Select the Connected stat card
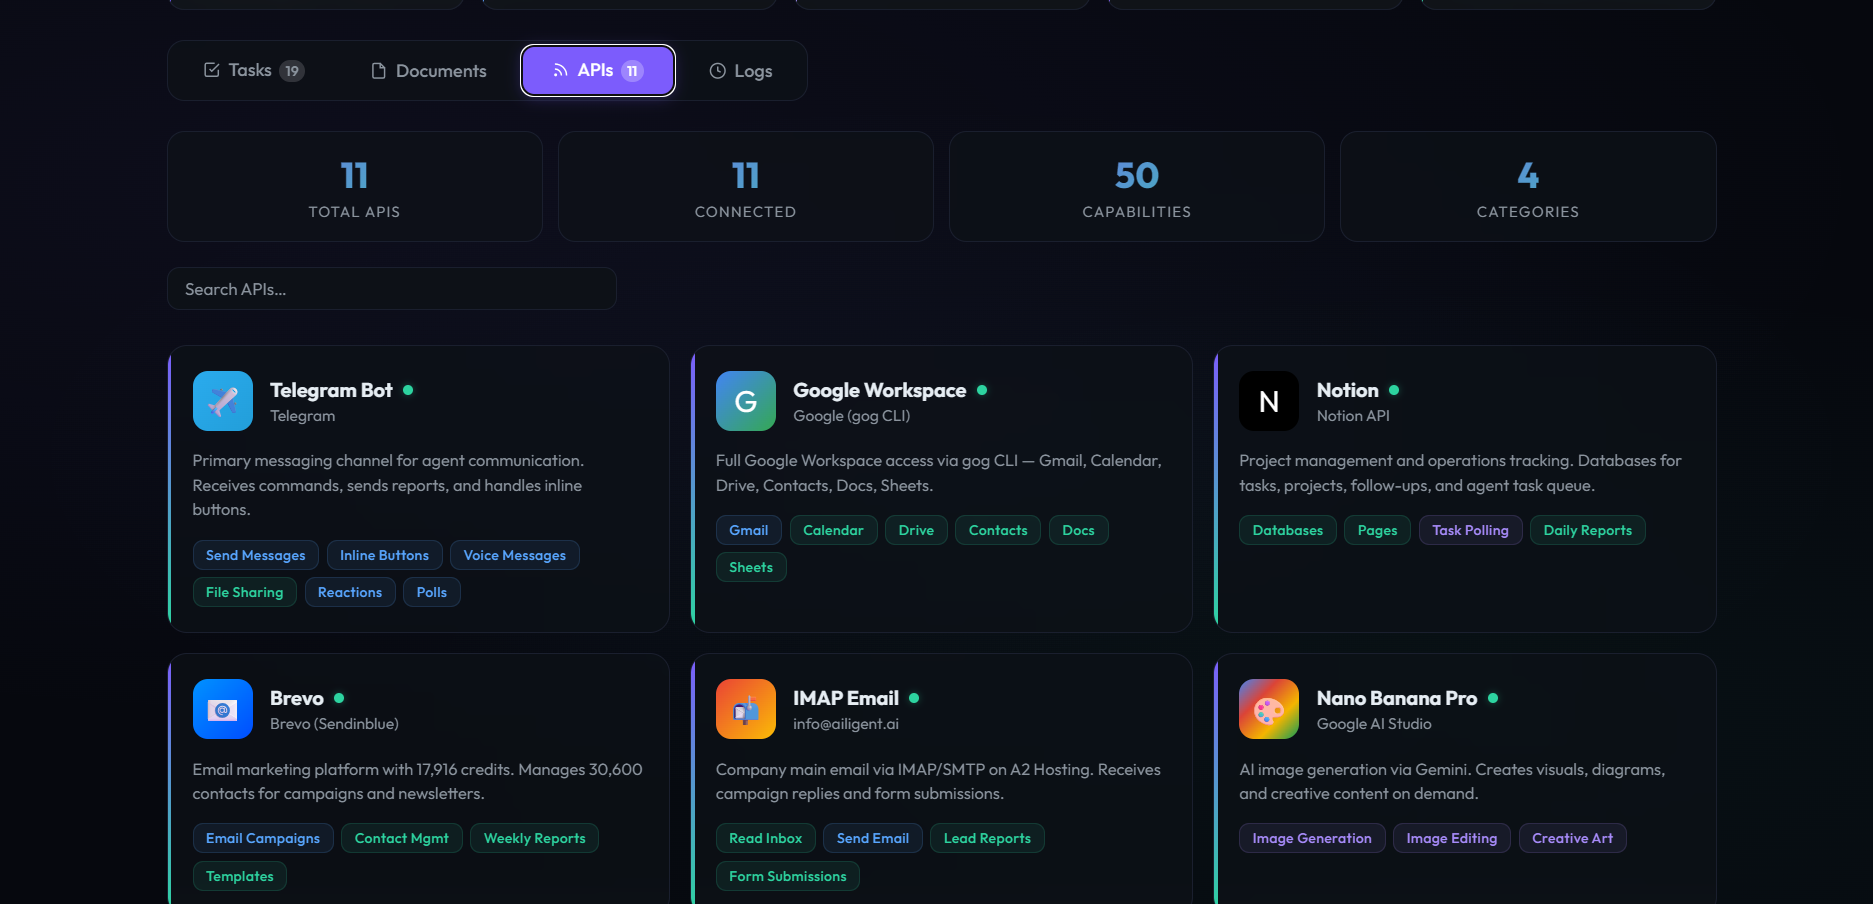This screenshot has width=1873, height=904. click(746, 187)
